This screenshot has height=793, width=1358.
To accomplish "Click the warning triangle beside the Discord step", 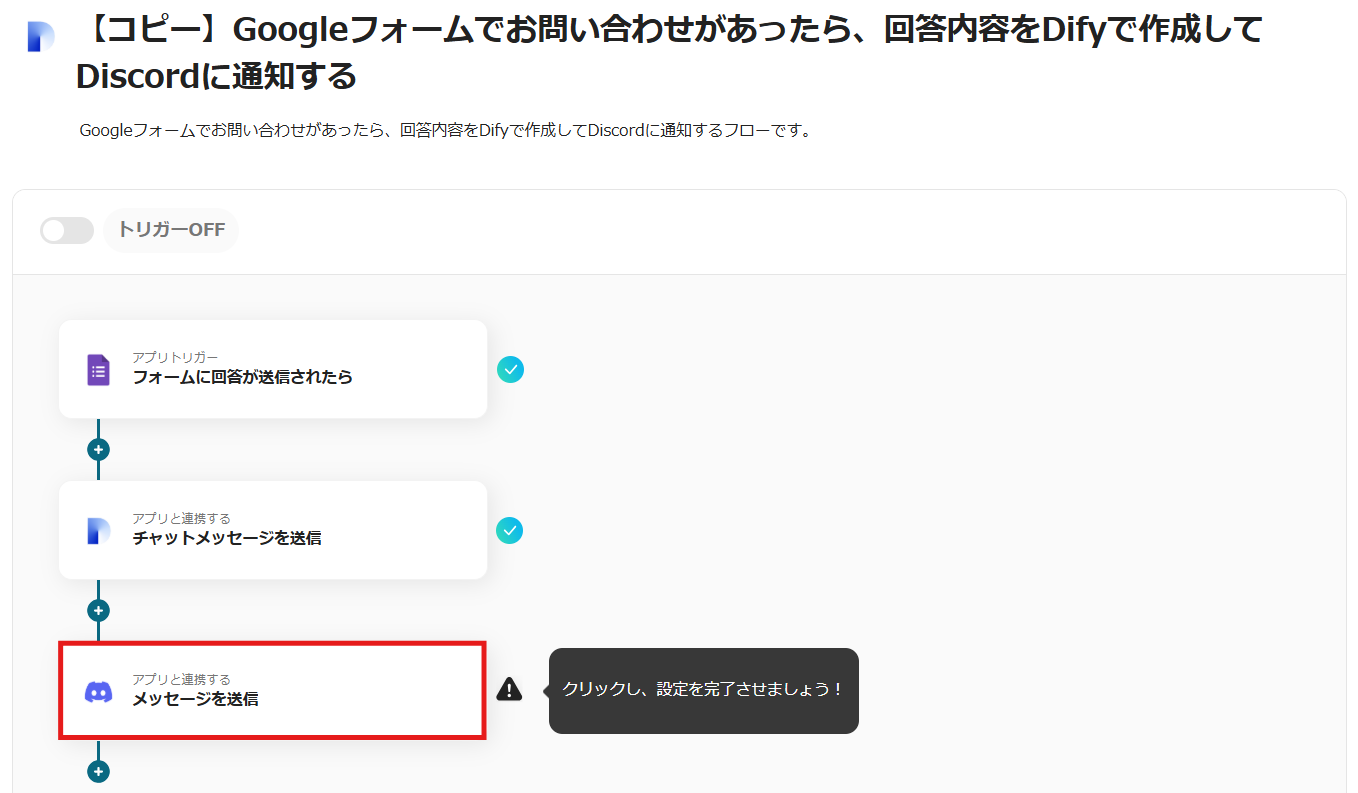I will pos(510,689).
